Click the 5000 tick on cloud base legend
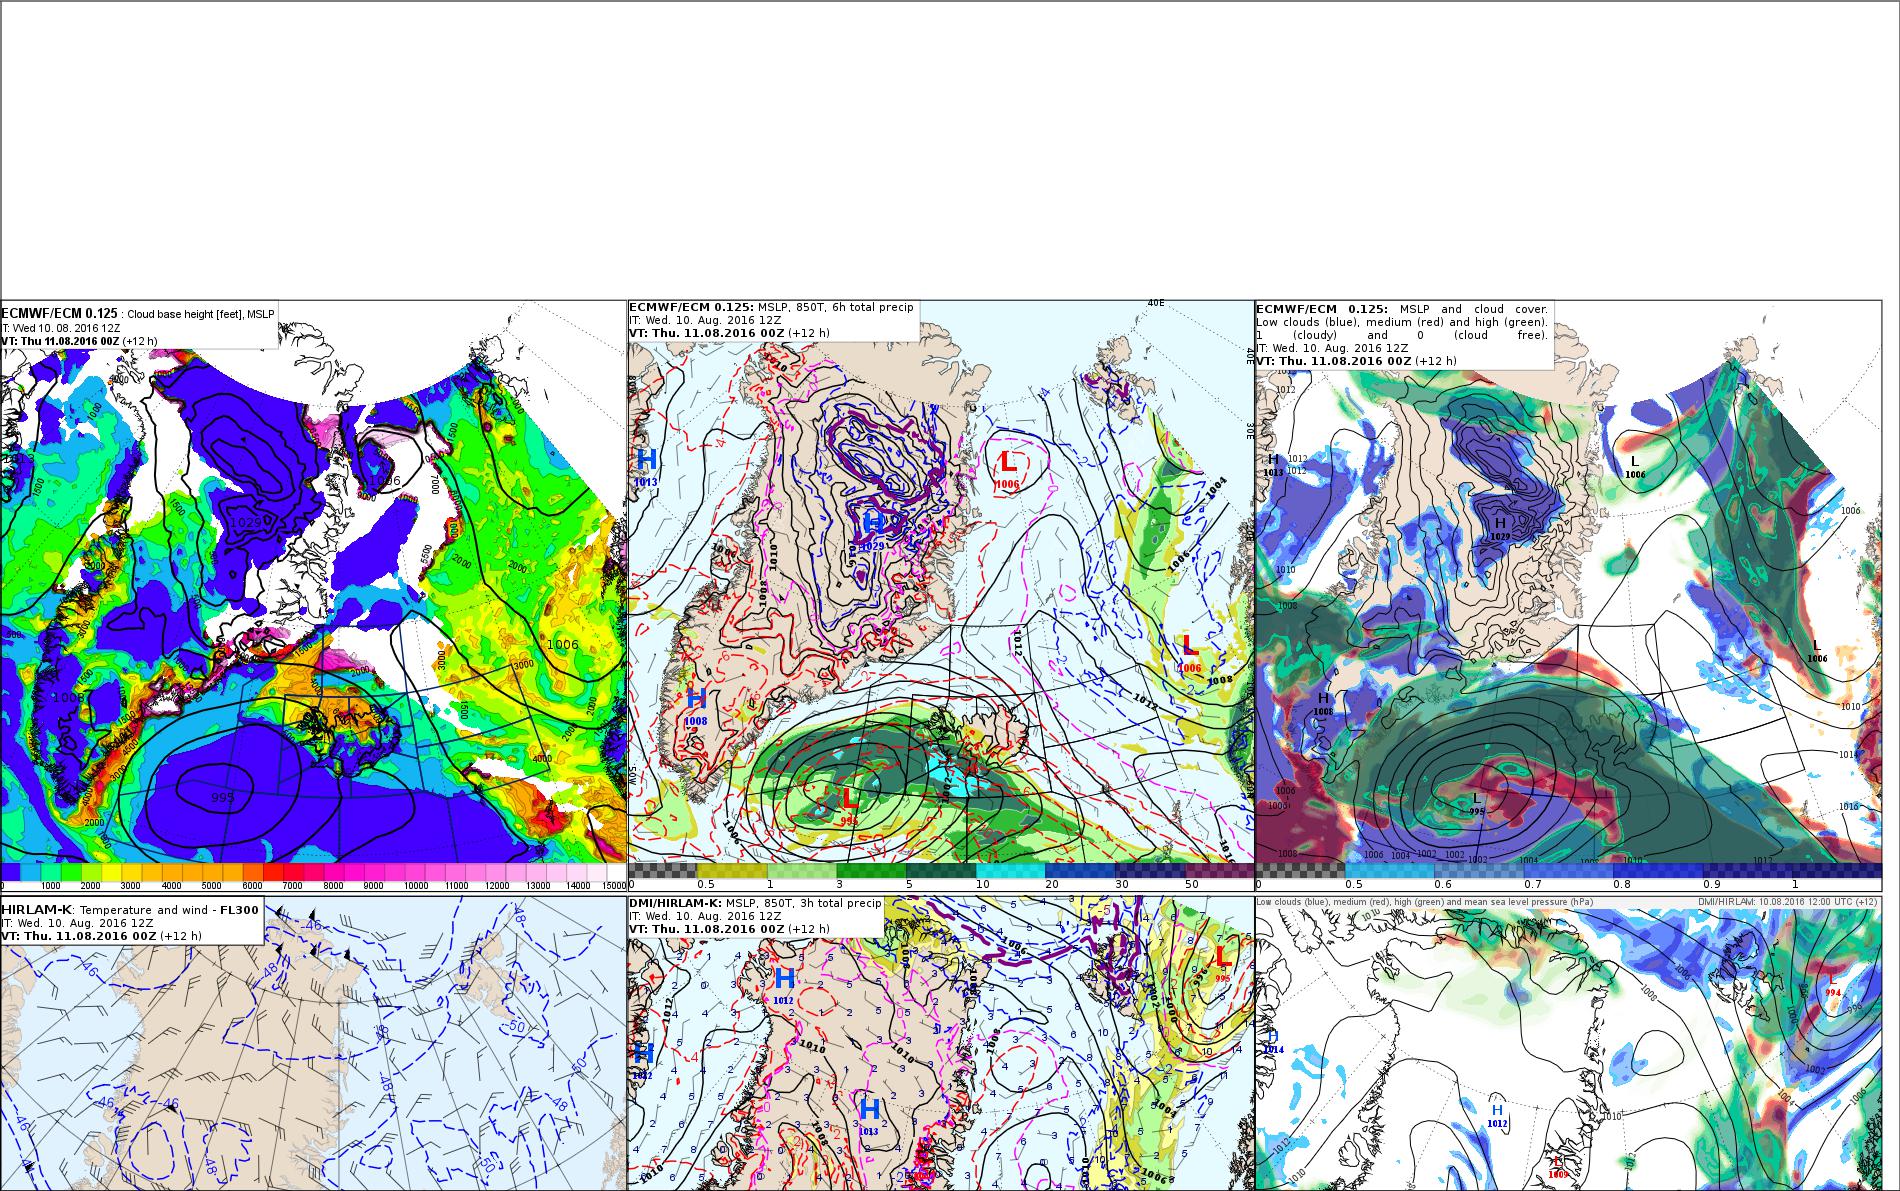The width and height of the screenshot is (1900, 1191). tap(212, 885)
